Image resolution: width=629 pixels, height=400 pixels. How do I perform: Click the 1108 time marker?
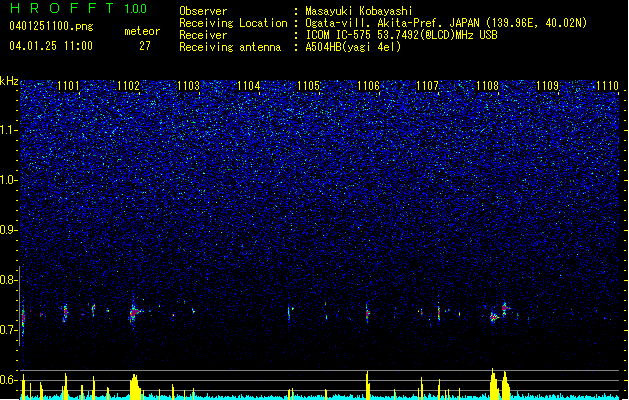(487, 85)
